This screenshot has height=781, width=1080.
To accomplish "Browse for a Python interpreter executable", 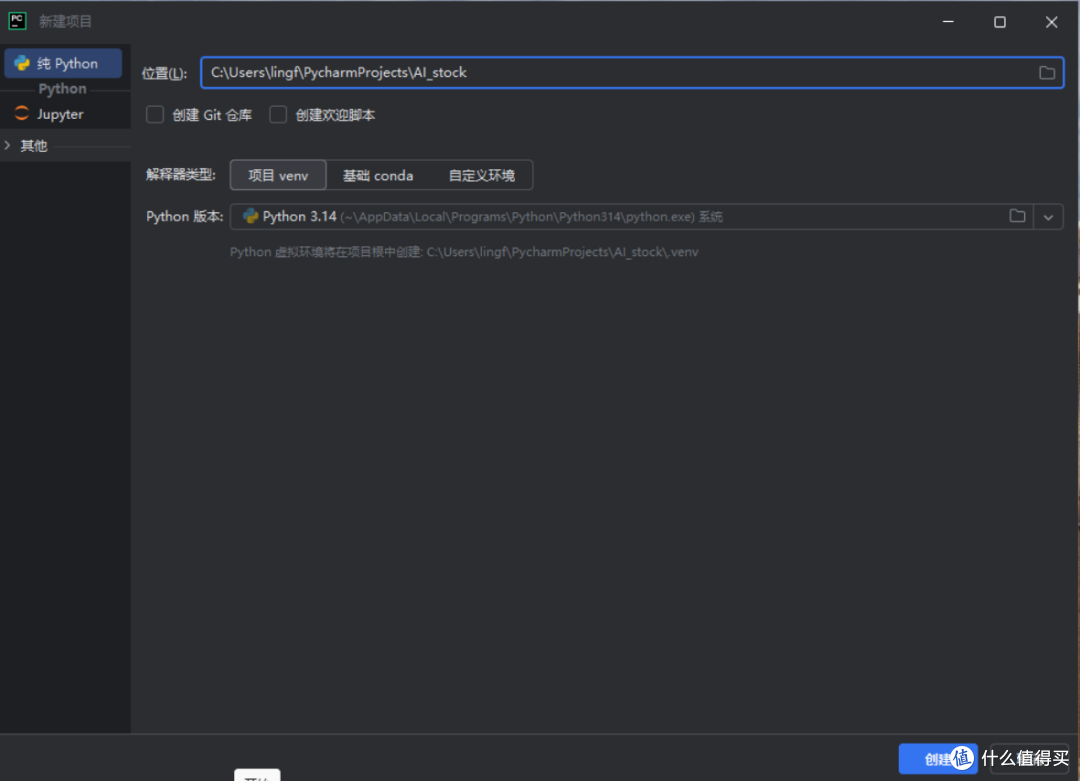I will 1017,216.
